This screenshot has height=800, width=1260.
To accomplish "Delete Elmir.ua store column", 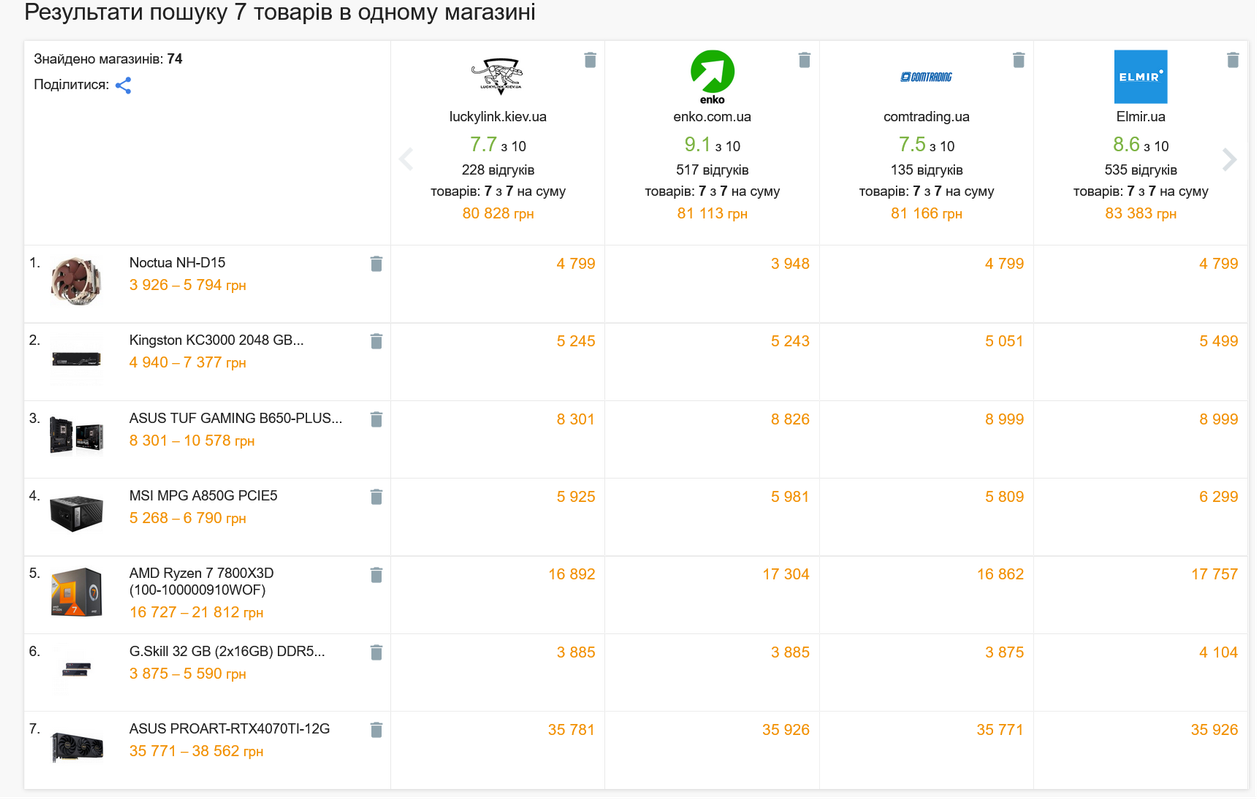I will coord(1232,60).
